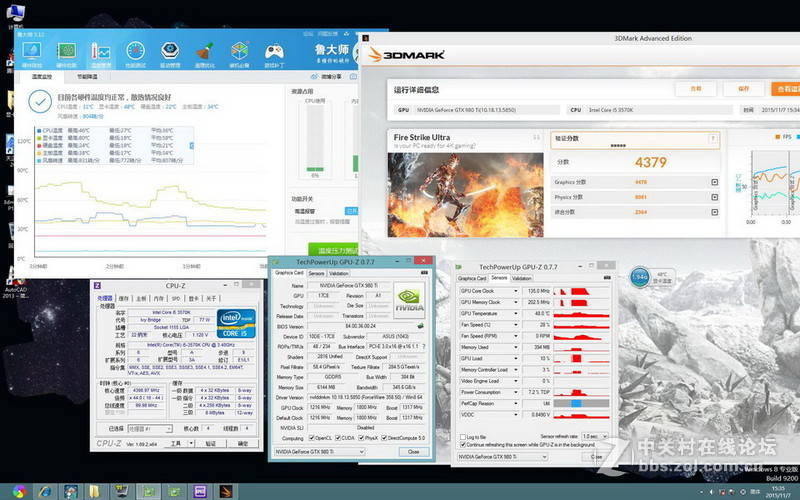Click the 1.94G floating memory widget
The width and height of the screenshot is (800, 500).
[x=640, y=277]
